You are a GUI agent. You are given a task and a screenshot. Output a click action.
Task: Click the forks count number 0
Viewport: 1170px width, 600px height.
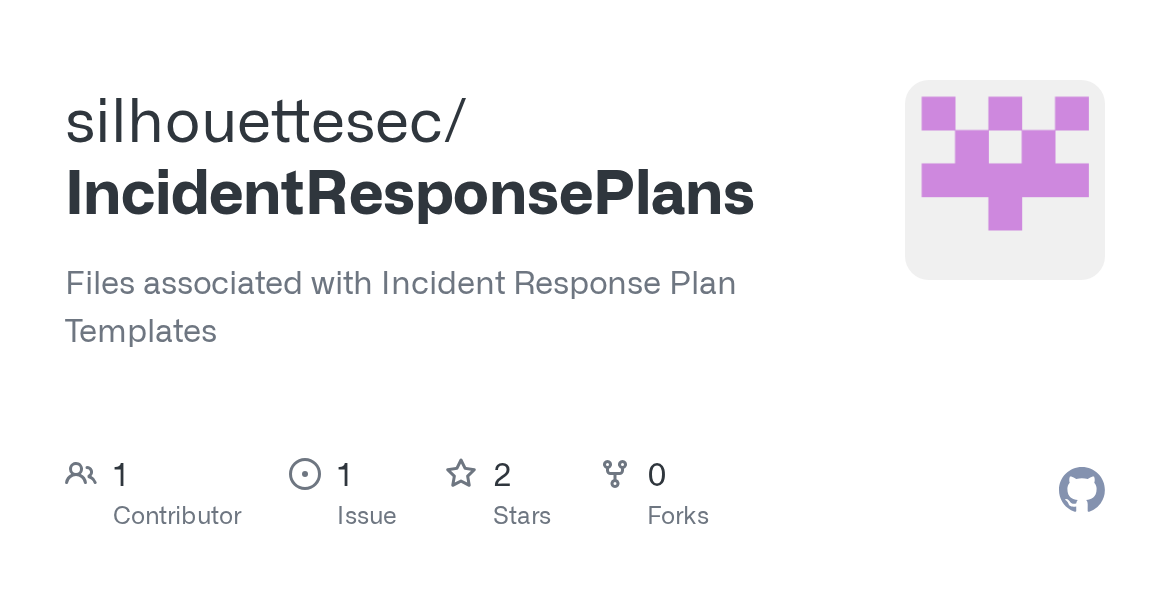(657, 474)
